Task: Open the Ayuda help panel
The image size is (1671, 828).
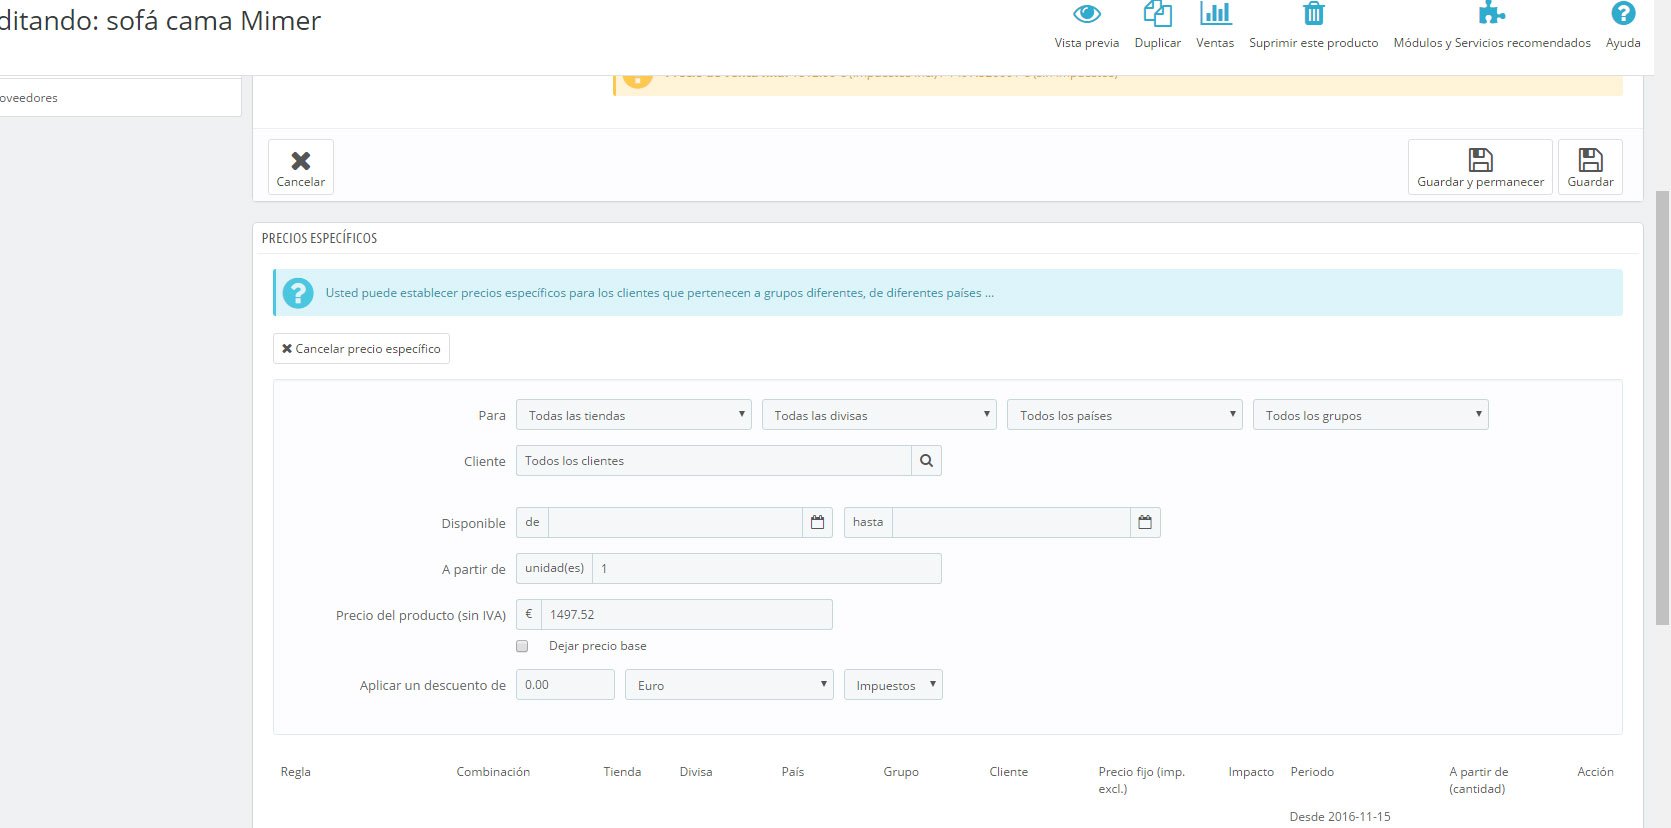Action: [x=1623, y=26]
